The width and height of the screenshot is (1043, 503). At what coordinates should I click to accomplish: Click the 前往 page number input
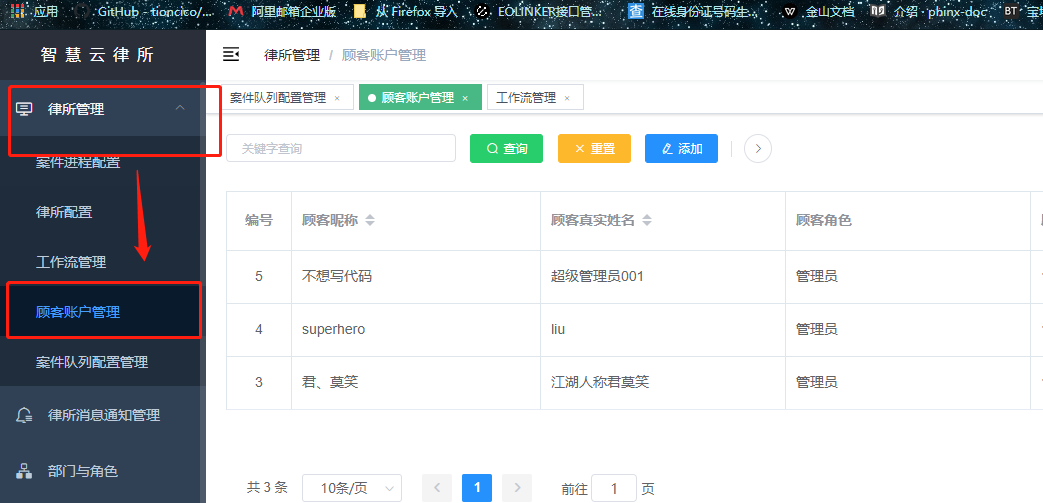tap(613, 488)
